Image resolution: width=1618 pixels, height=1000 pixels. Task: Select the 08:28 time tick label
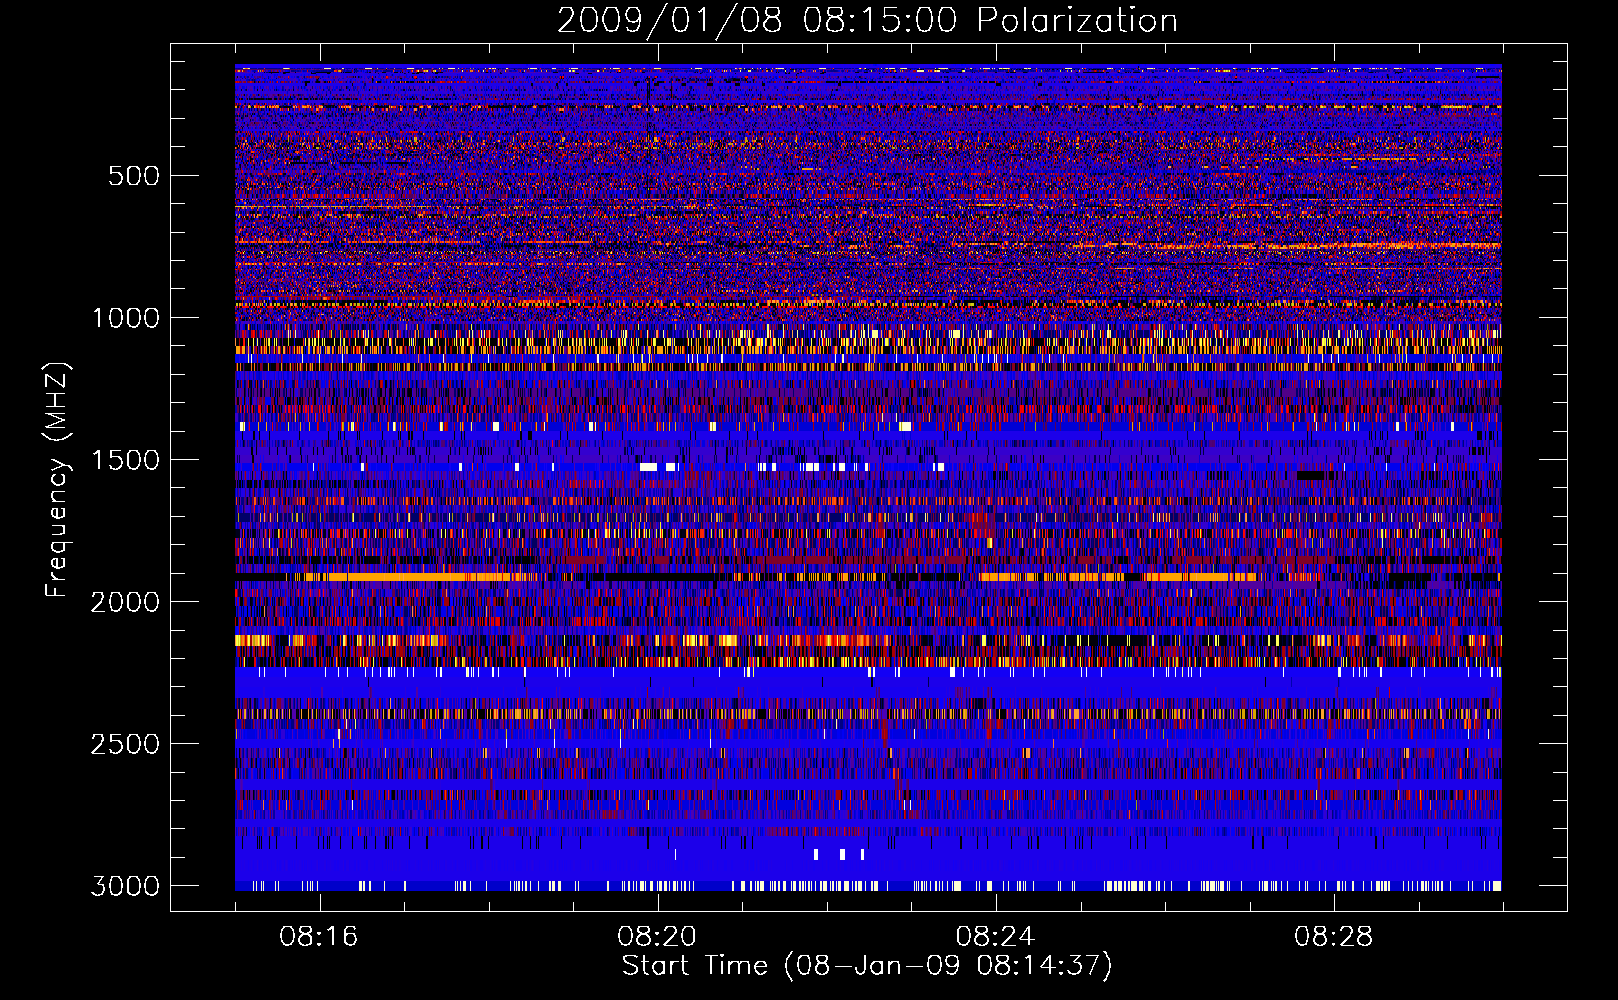[x=1333, y=937]
